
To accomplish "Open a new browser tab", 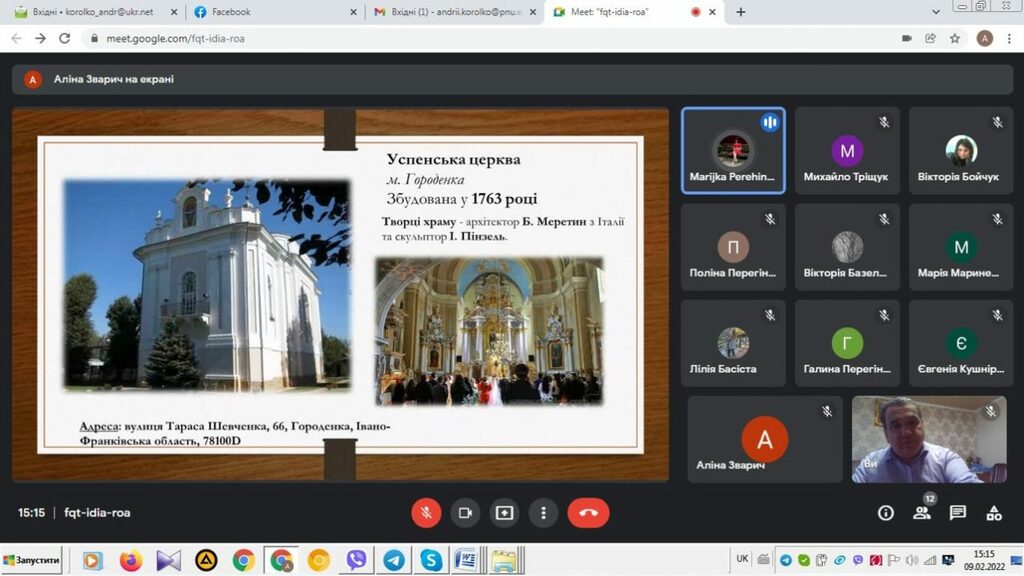I will click(x=741, y=12).
